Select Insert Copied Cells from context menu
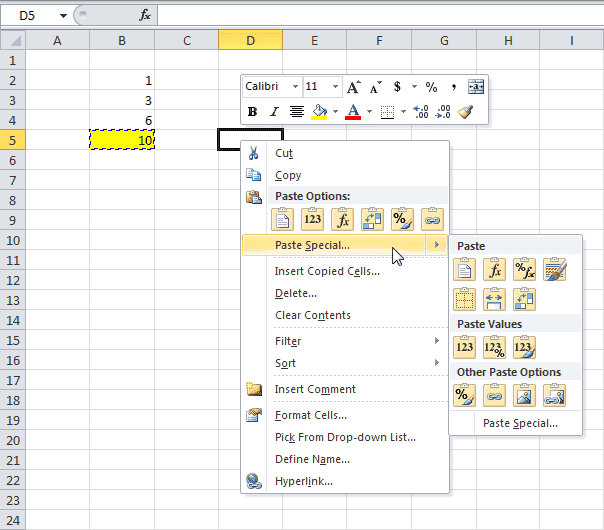Image resolution: width=604 pixels, height=530 pixels. coord(327,271)
